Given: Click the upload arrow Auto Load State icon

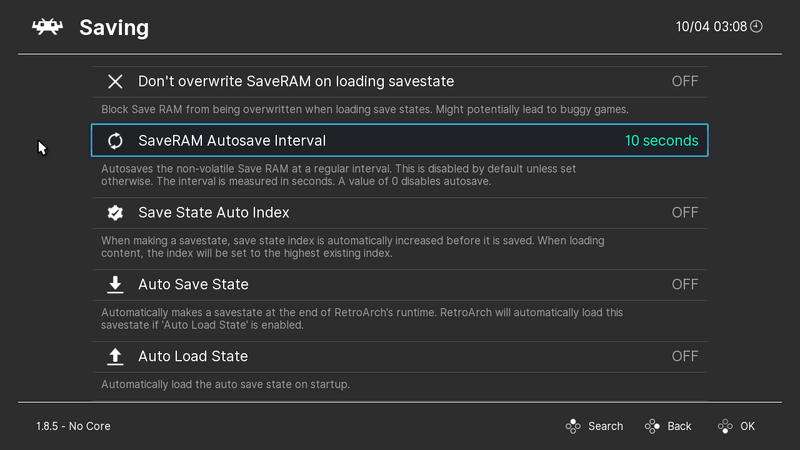Looking at the screenshot, I should coord(116,357).
